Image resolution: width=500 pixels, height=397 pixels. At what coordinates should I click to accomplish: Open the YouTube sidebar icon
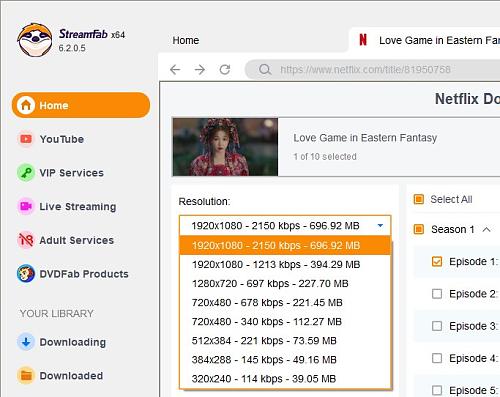point(26,139)
